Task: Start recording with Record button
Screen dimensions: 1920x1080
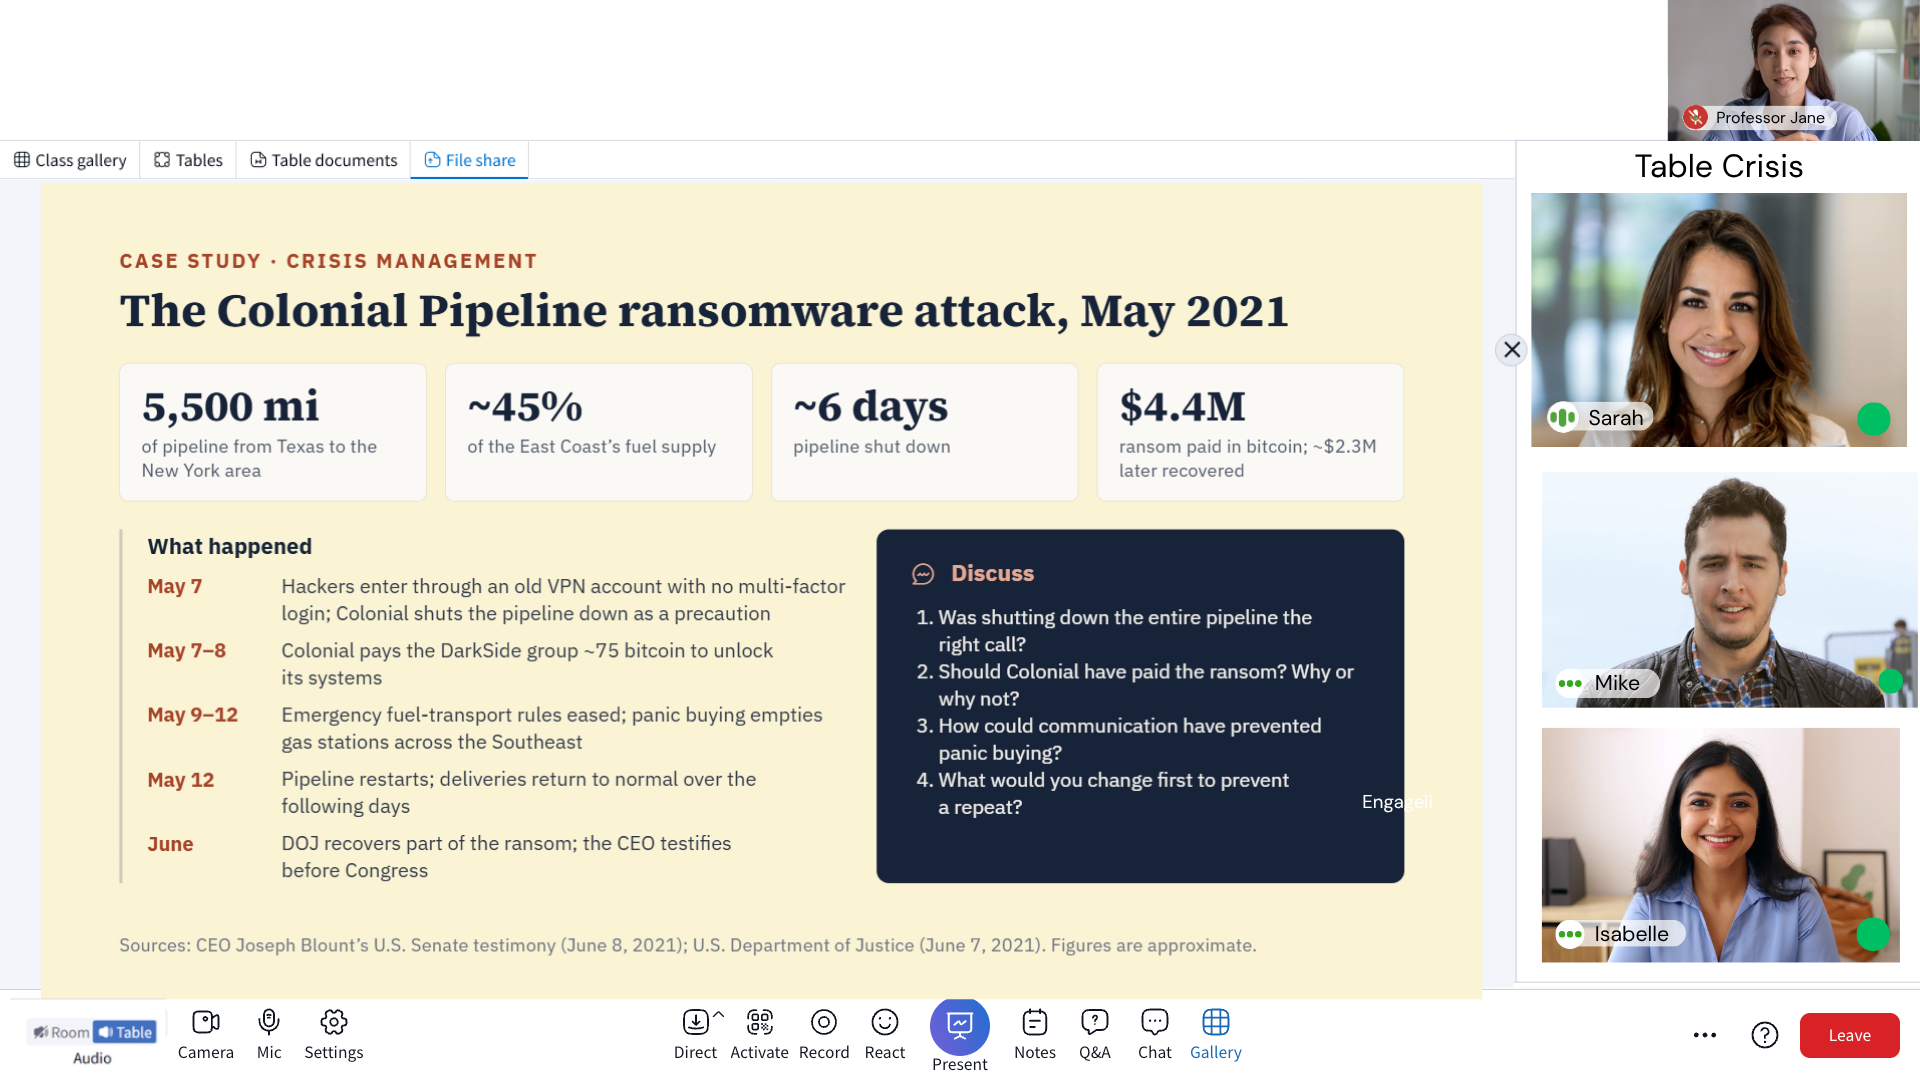Action: tap(824, 1035)
